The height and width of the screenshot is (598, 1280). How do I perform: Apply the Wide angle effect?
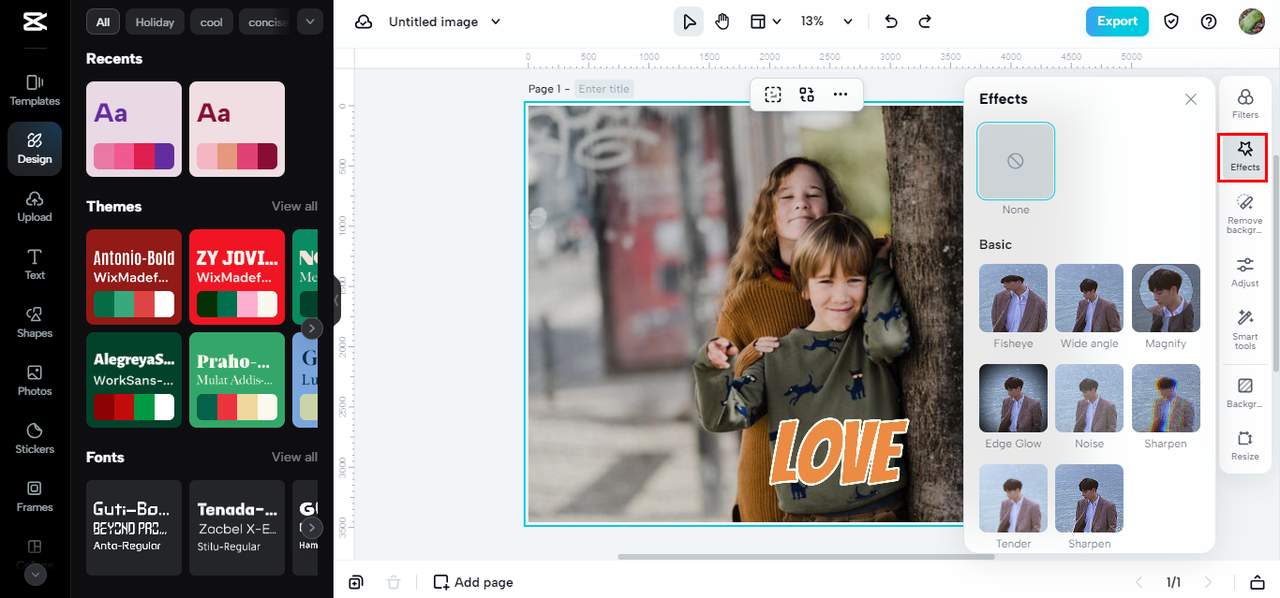click(x=1089, y=298)
